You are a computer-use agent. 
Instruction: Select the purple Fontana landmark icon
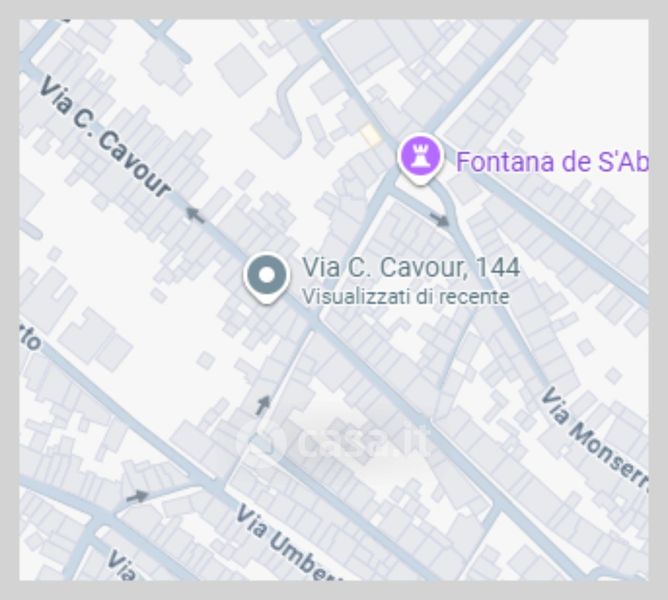pyautogui.click(x=420, y=159)
